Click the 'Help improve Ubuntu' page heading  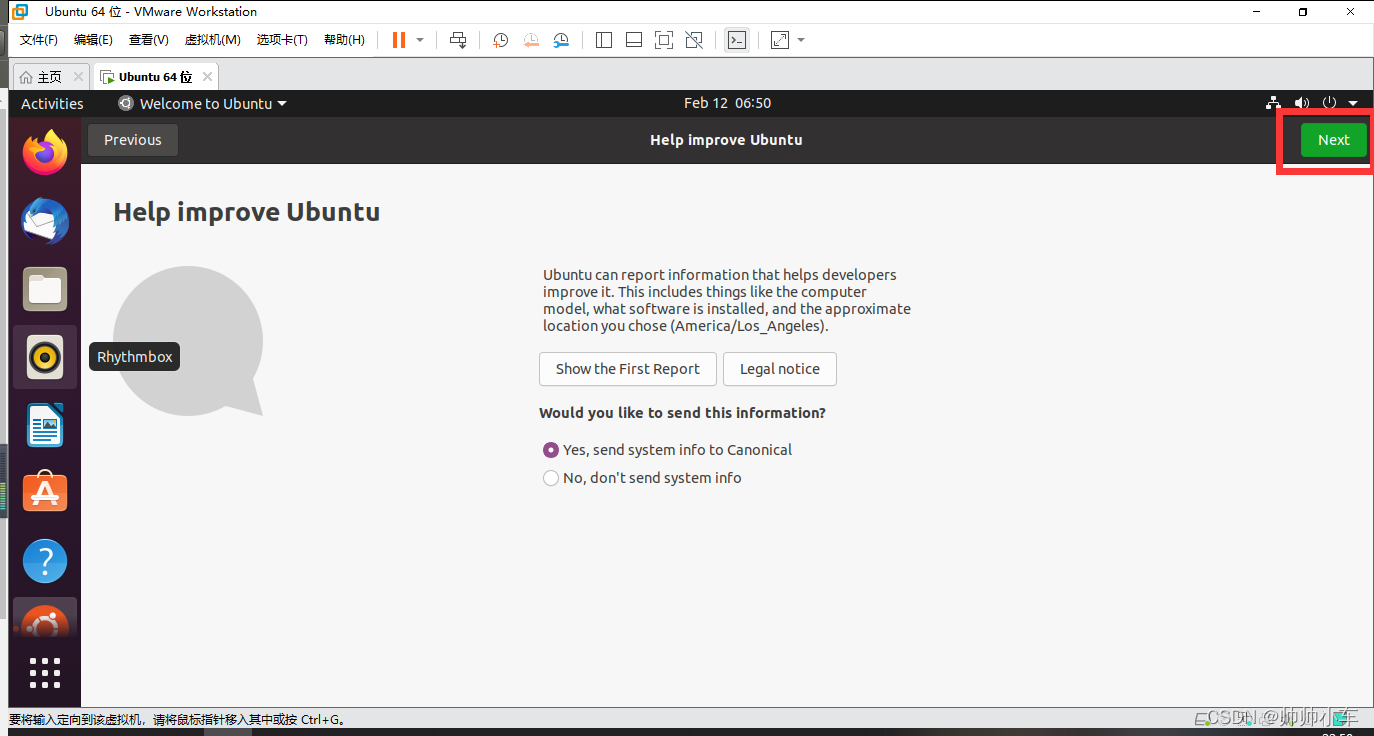tap(247, 212)
